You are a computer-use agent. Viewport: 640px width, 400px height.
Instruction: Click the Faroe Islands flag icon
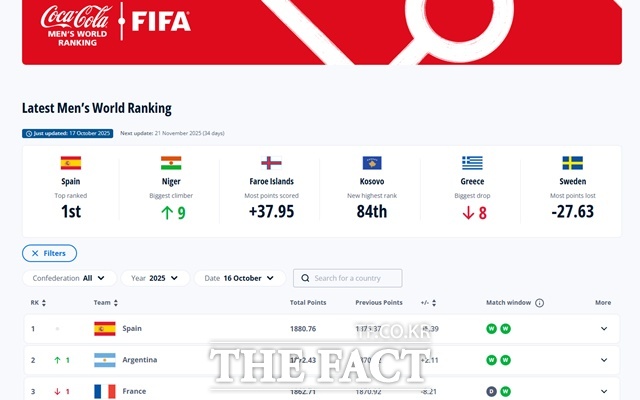(x=271, y=163)
